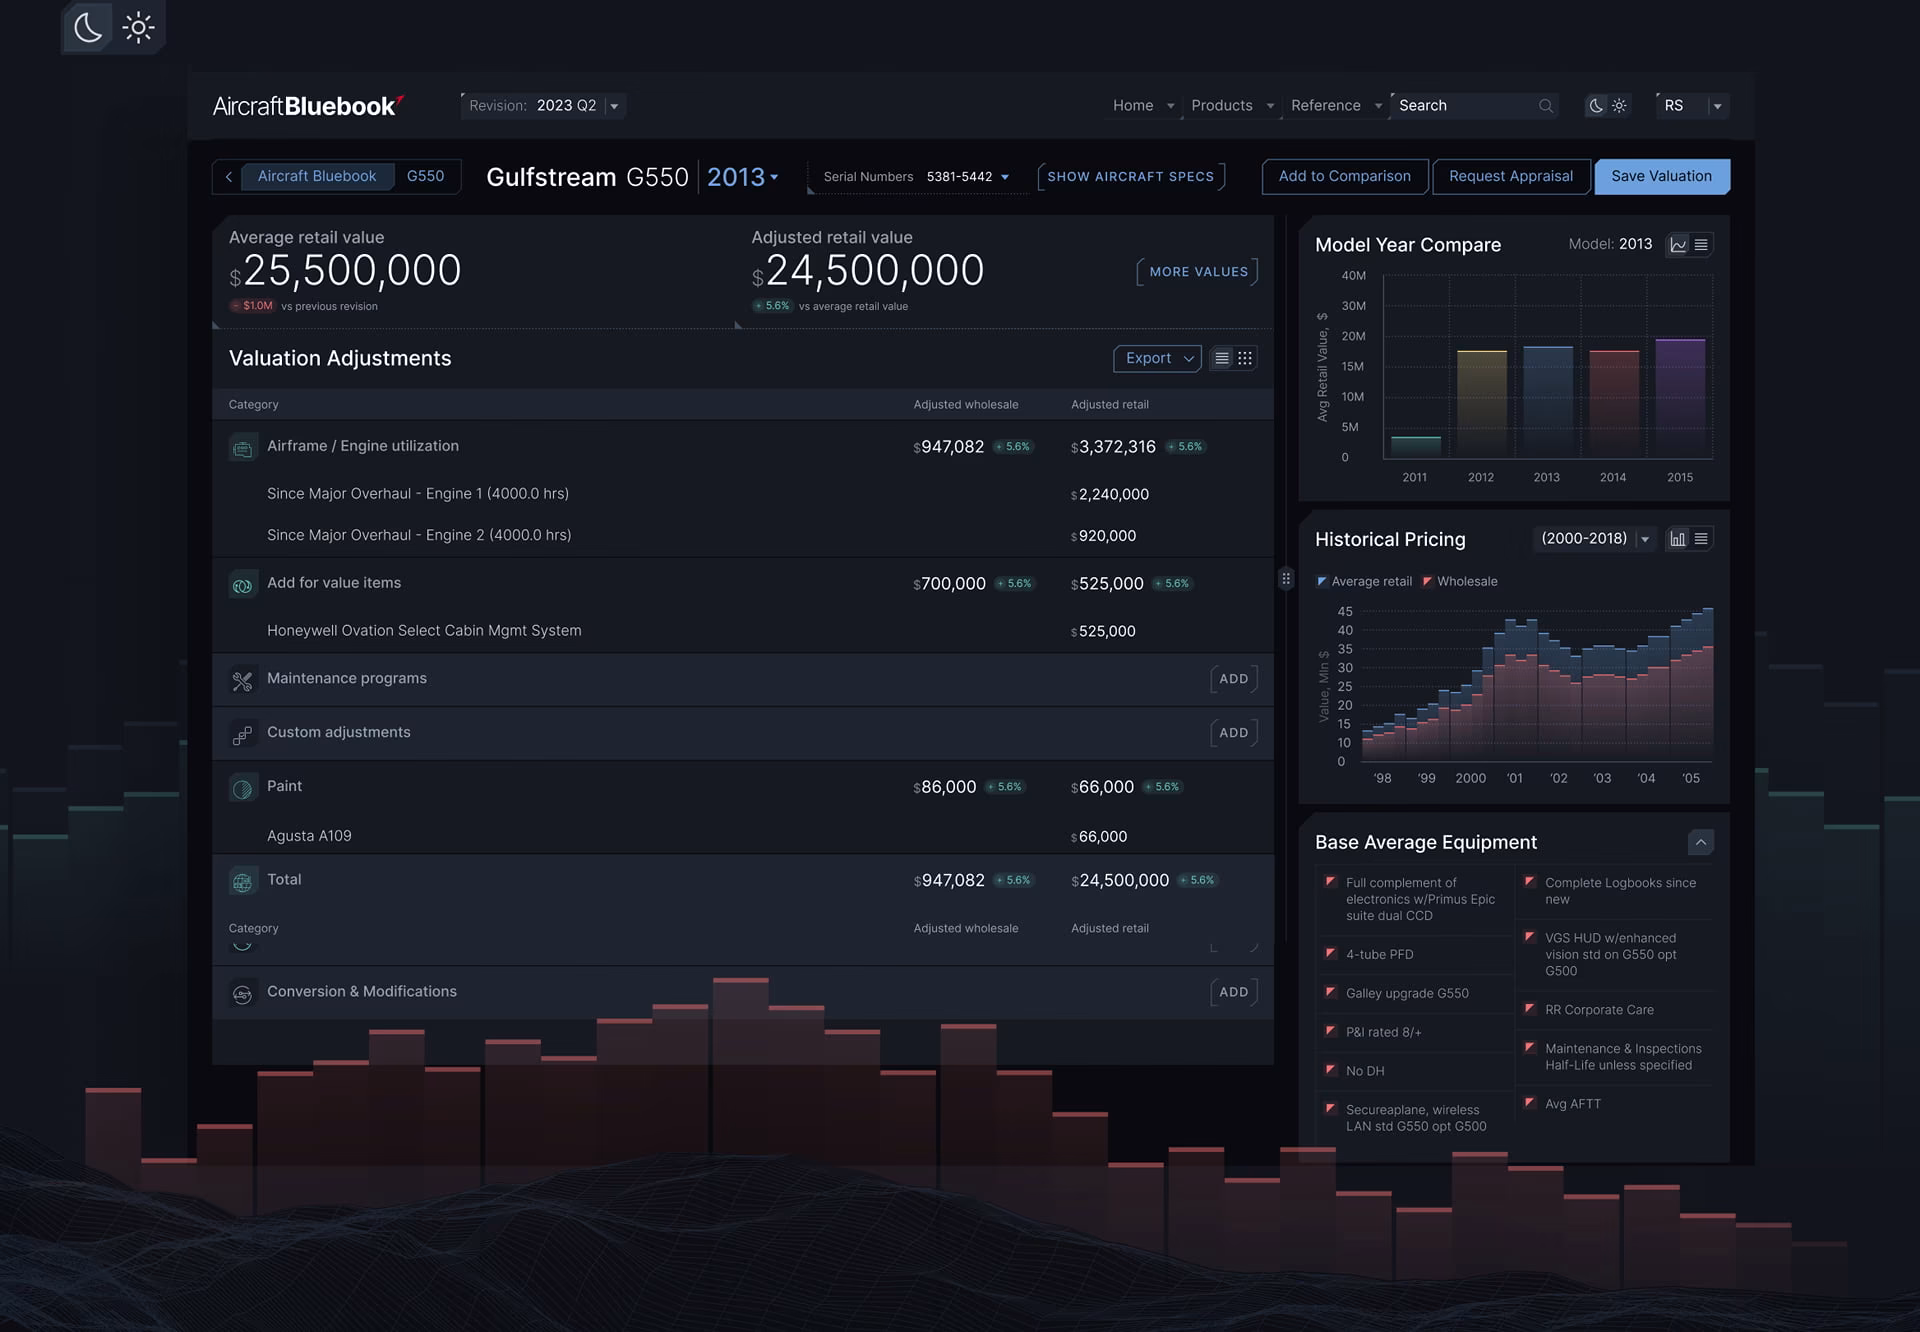Click the 2013 bar in Model Year Compare
Screen dimensions: 1920x1332
[1547, 402]
